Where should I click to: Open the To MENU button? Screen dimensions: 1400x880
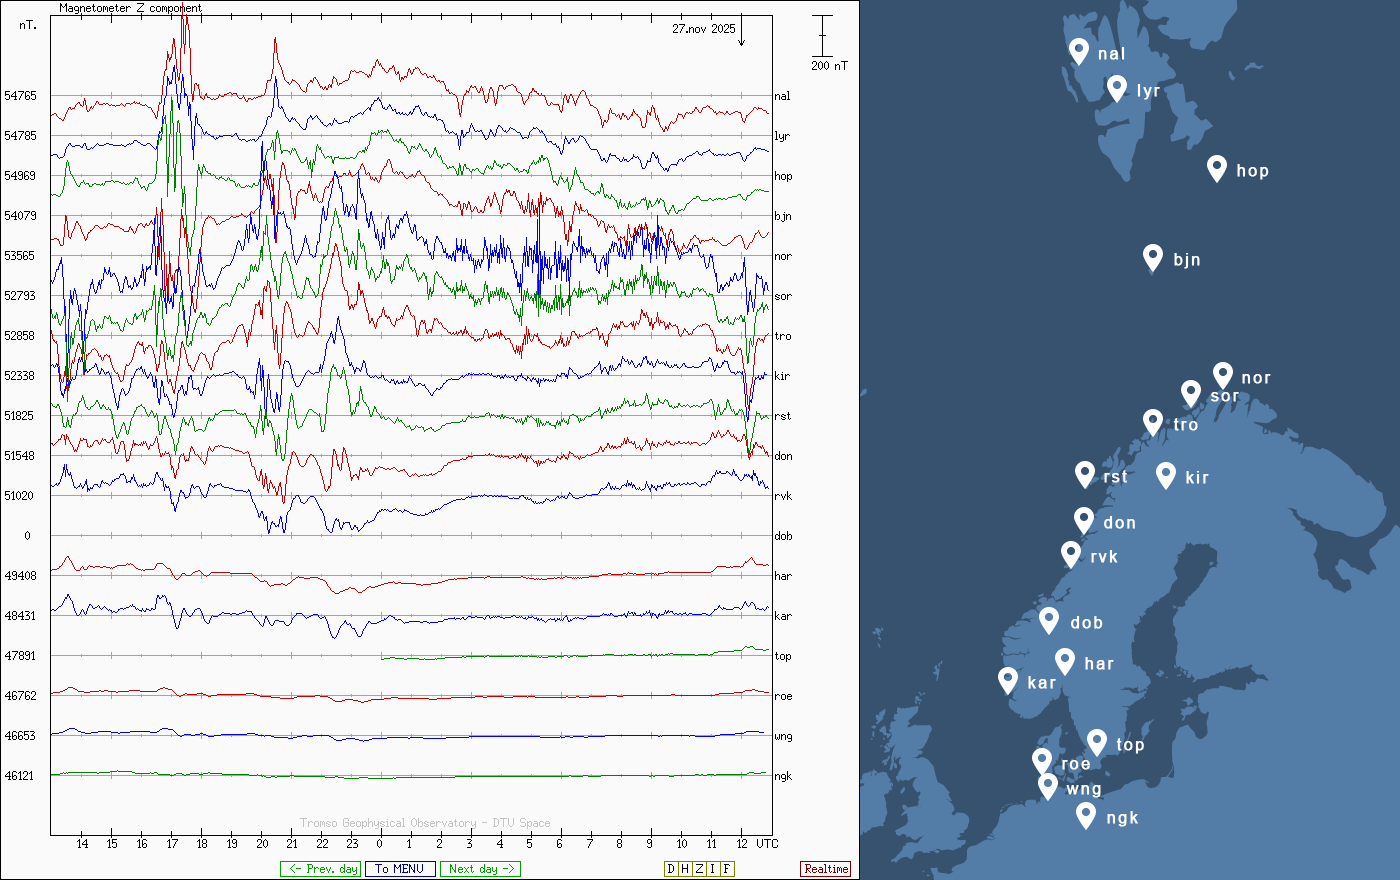(x=400, y=869)
